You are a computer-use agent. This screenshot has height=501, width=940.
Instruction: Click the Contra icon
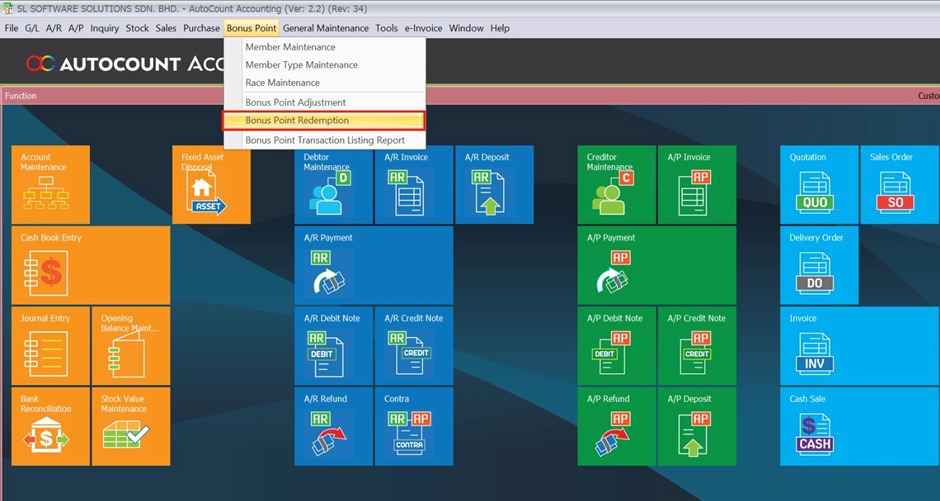(413, 427)
